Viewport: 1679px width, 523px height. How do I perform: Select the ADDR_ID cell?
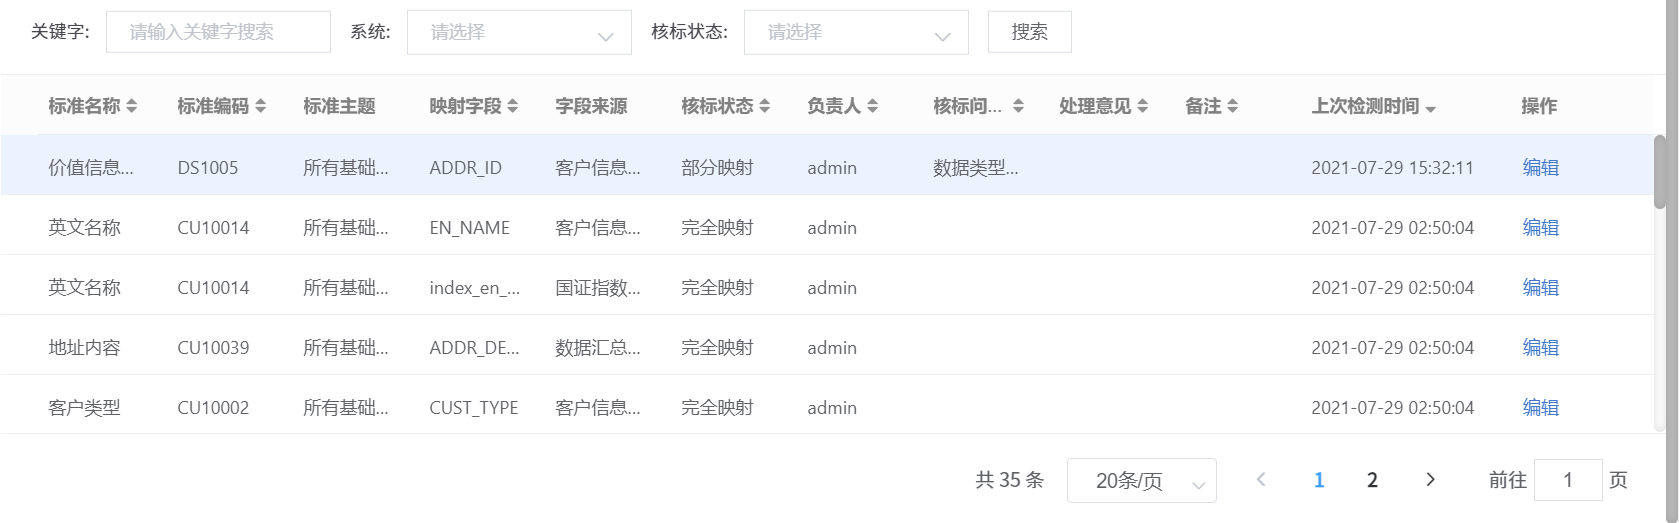coord(466,168)
